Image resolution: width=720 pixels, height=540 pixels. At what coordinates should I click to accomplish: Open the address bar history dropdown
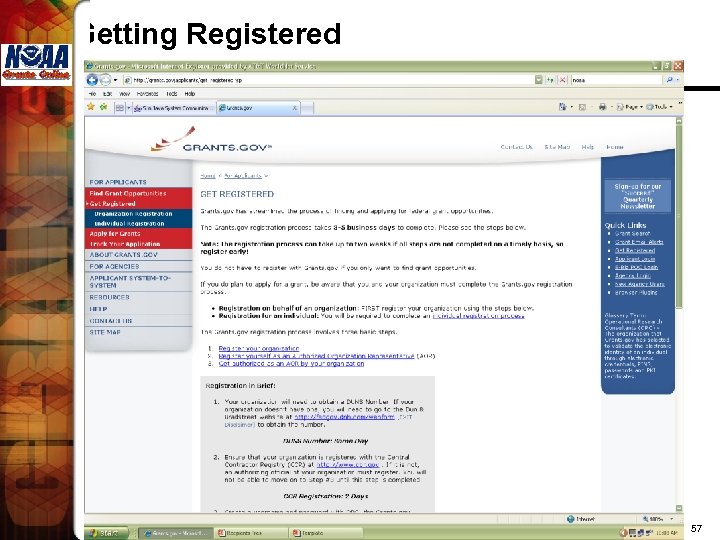(539, 80)
